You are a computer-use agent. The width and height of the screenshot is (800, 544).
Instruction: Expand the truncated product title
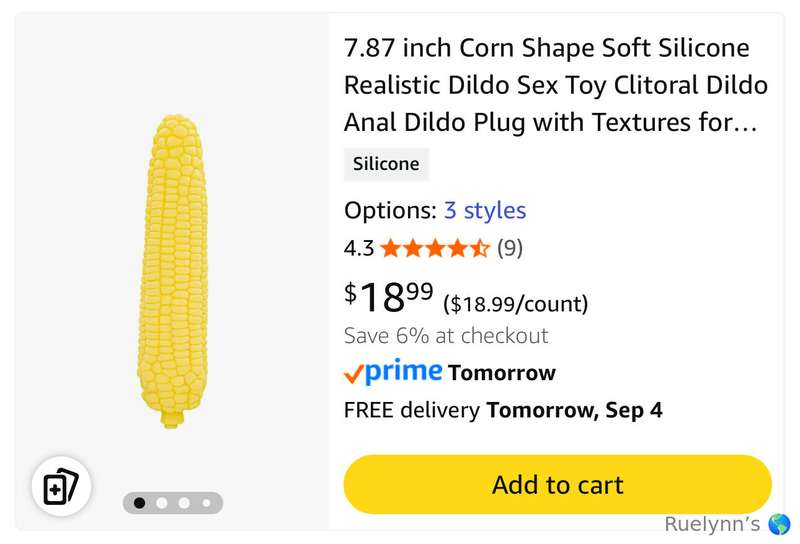coord(556,85)
